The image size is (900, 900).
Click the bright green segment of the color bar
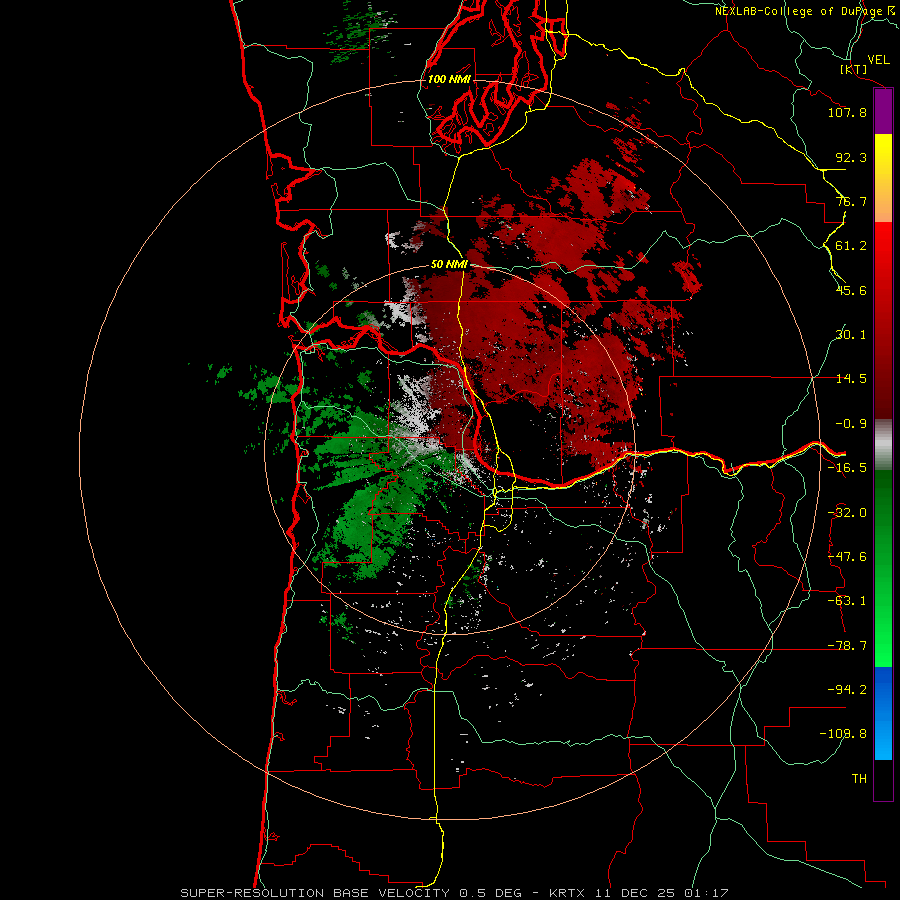(x=883, y=568)
